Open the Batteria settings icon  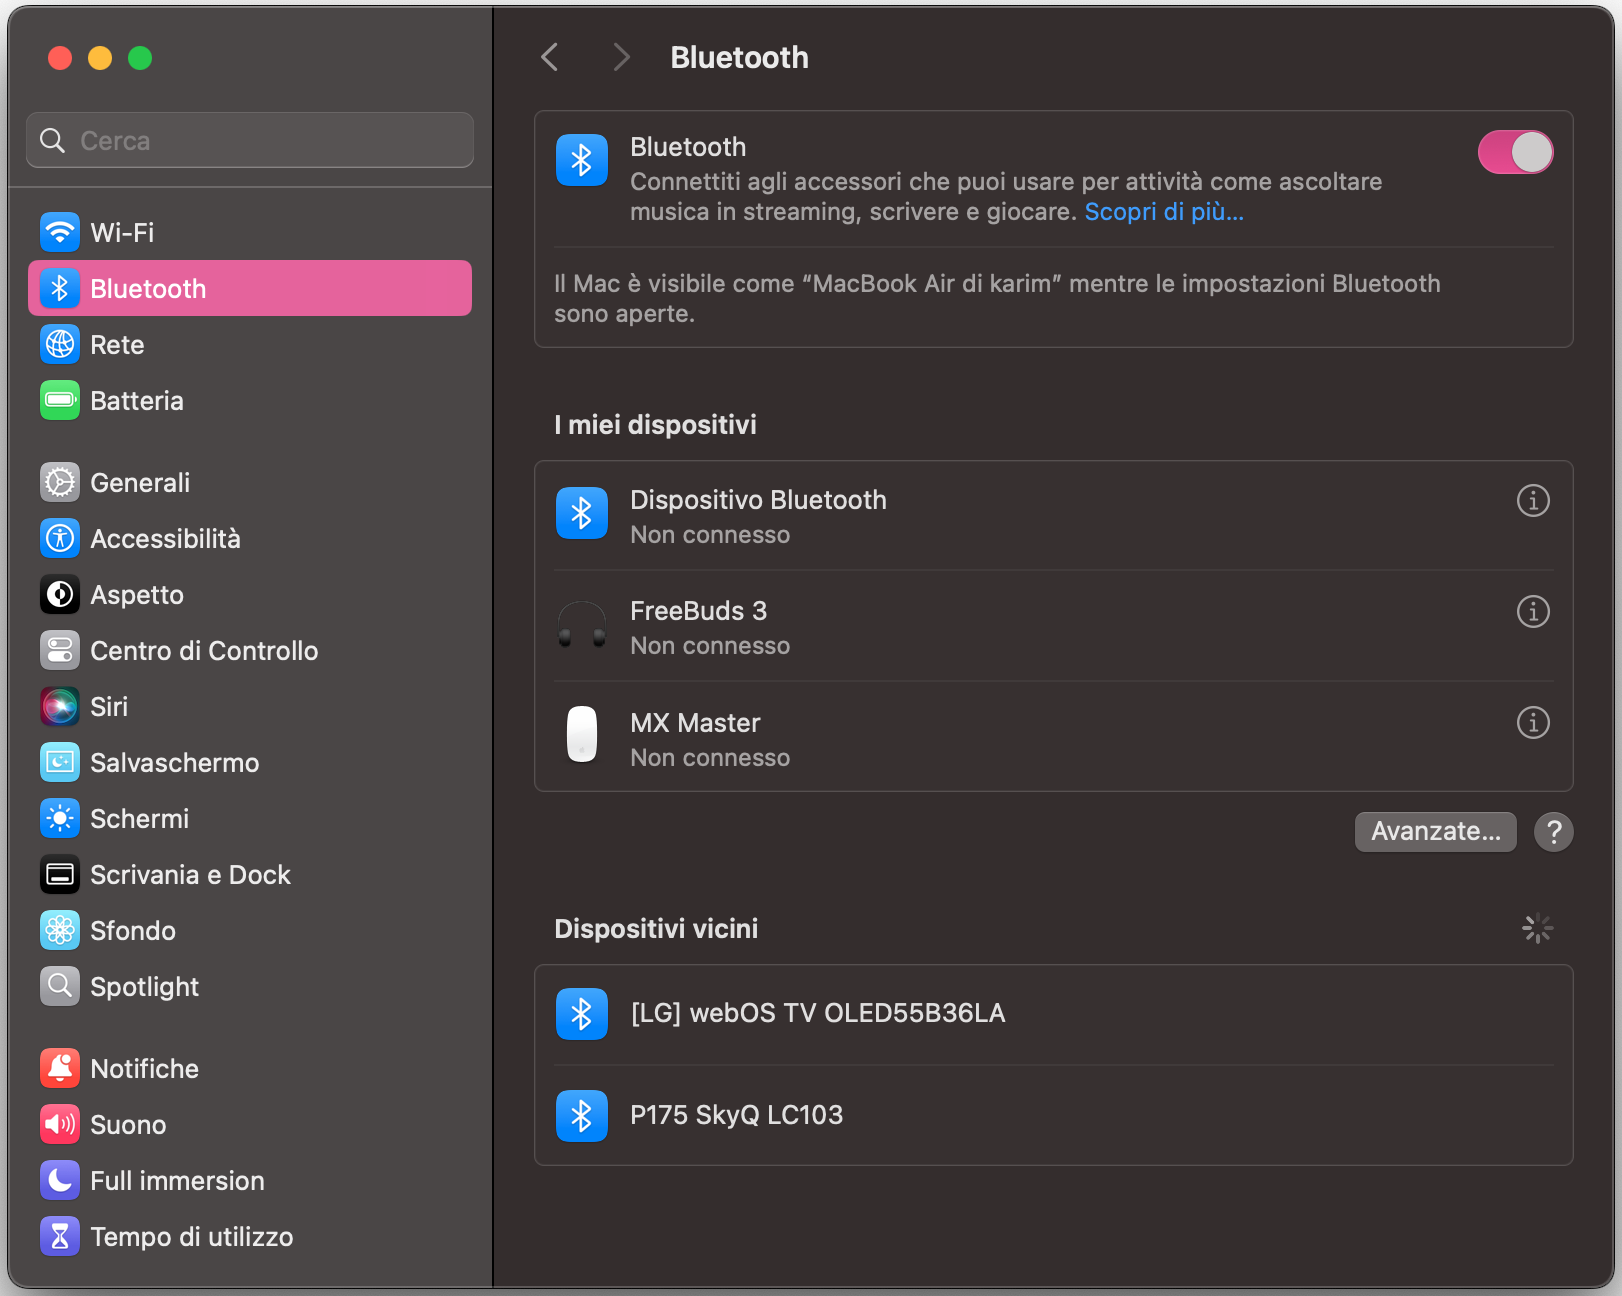60,400
